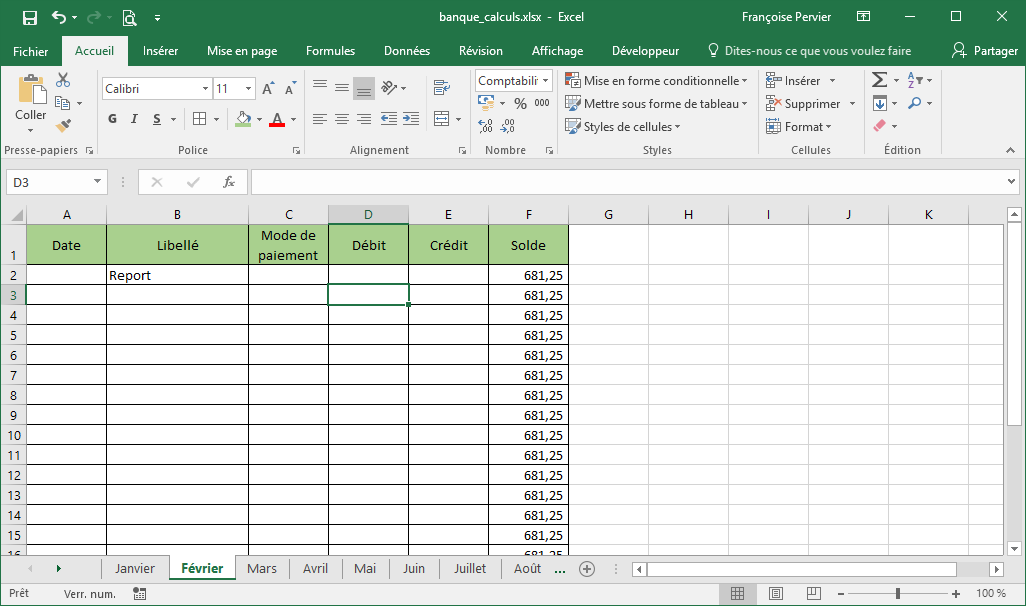
Task: Toggle bold formatting (G)
Action: tap(112, 119)
